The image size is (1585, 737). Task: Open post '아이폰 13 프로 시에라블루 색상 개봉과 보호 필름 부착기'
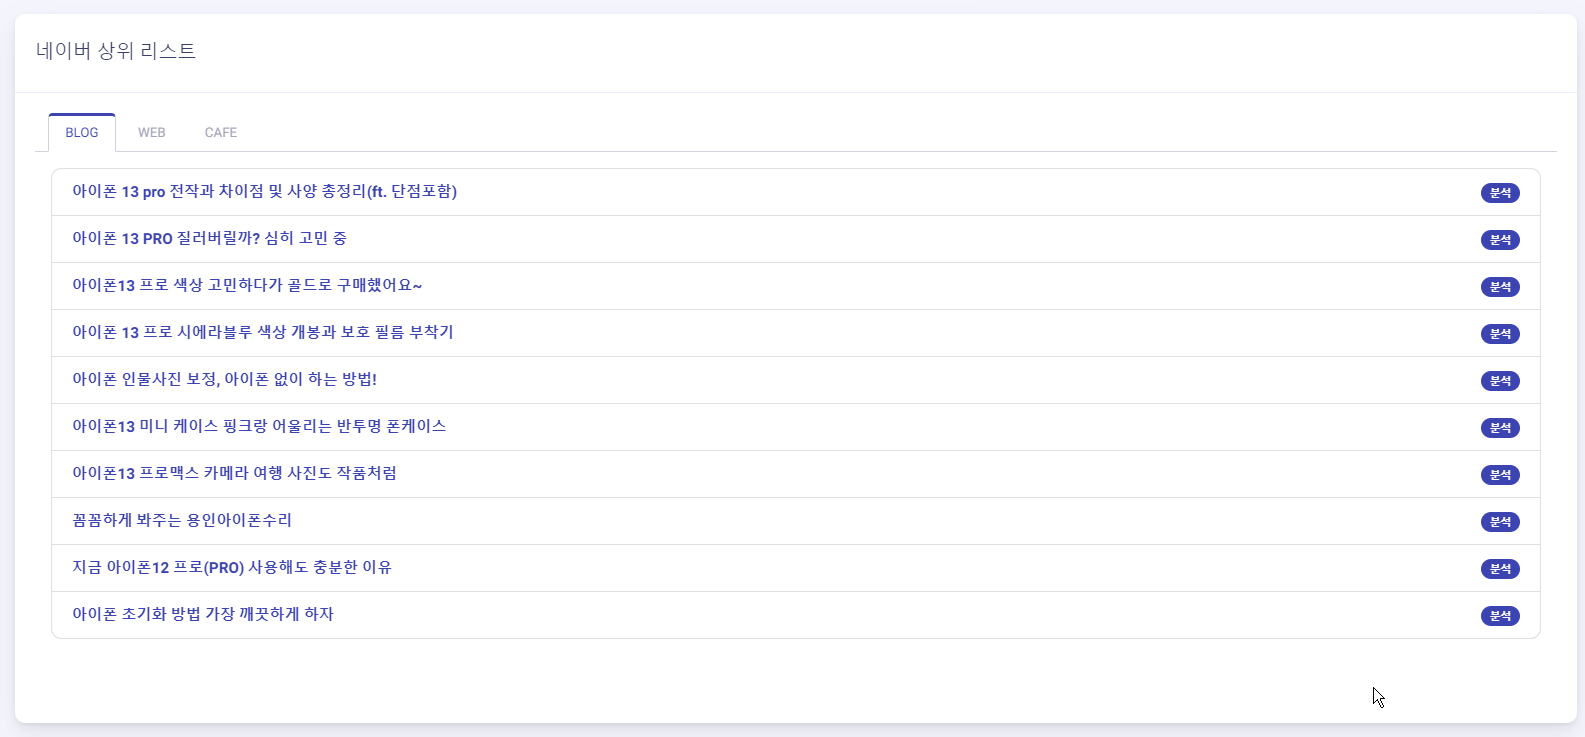coord(263,332)
